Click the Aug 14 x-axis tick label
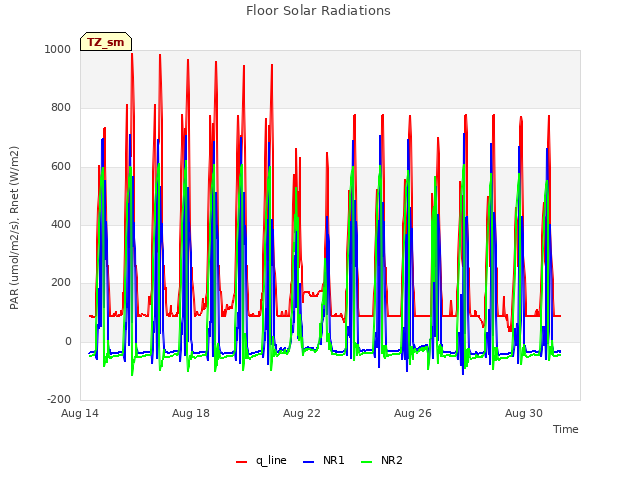This screenshot has width=640, height=480. pos(80,413)
